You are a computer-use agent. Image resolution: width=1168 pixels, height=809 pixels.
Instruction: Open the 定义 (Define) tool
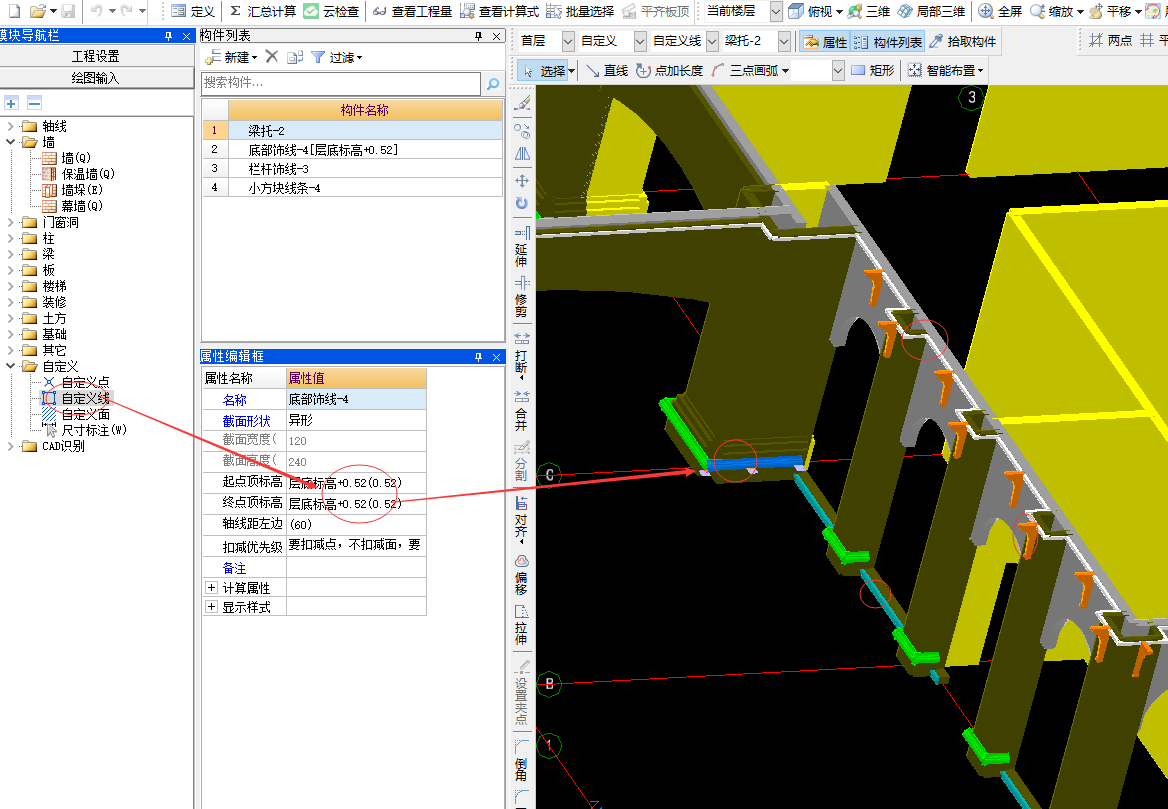(193, 11)
